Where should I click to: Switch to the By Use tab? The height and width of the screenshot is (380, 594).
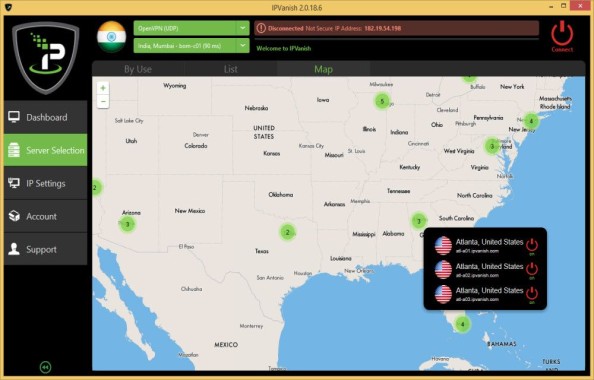click(x=138, y=69)
